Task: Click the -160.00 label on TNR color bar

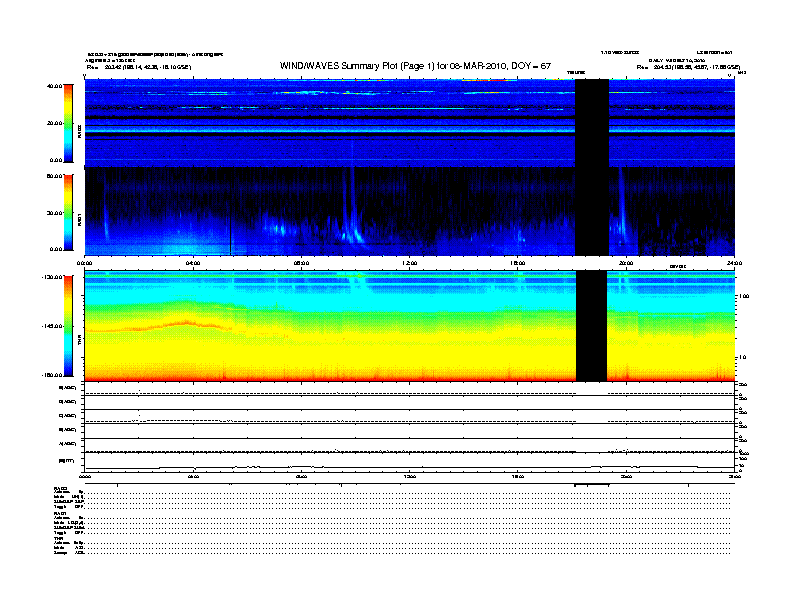Action: pos(53,375)
